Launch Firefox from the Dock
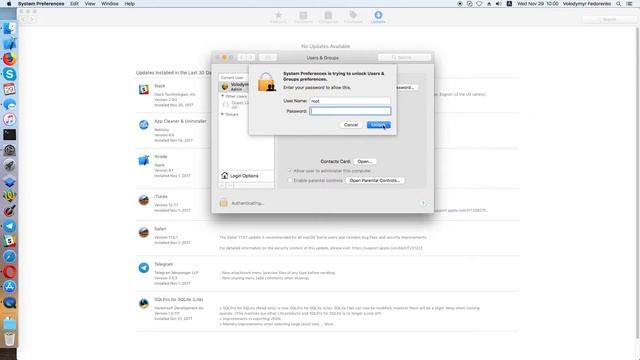 9,59
